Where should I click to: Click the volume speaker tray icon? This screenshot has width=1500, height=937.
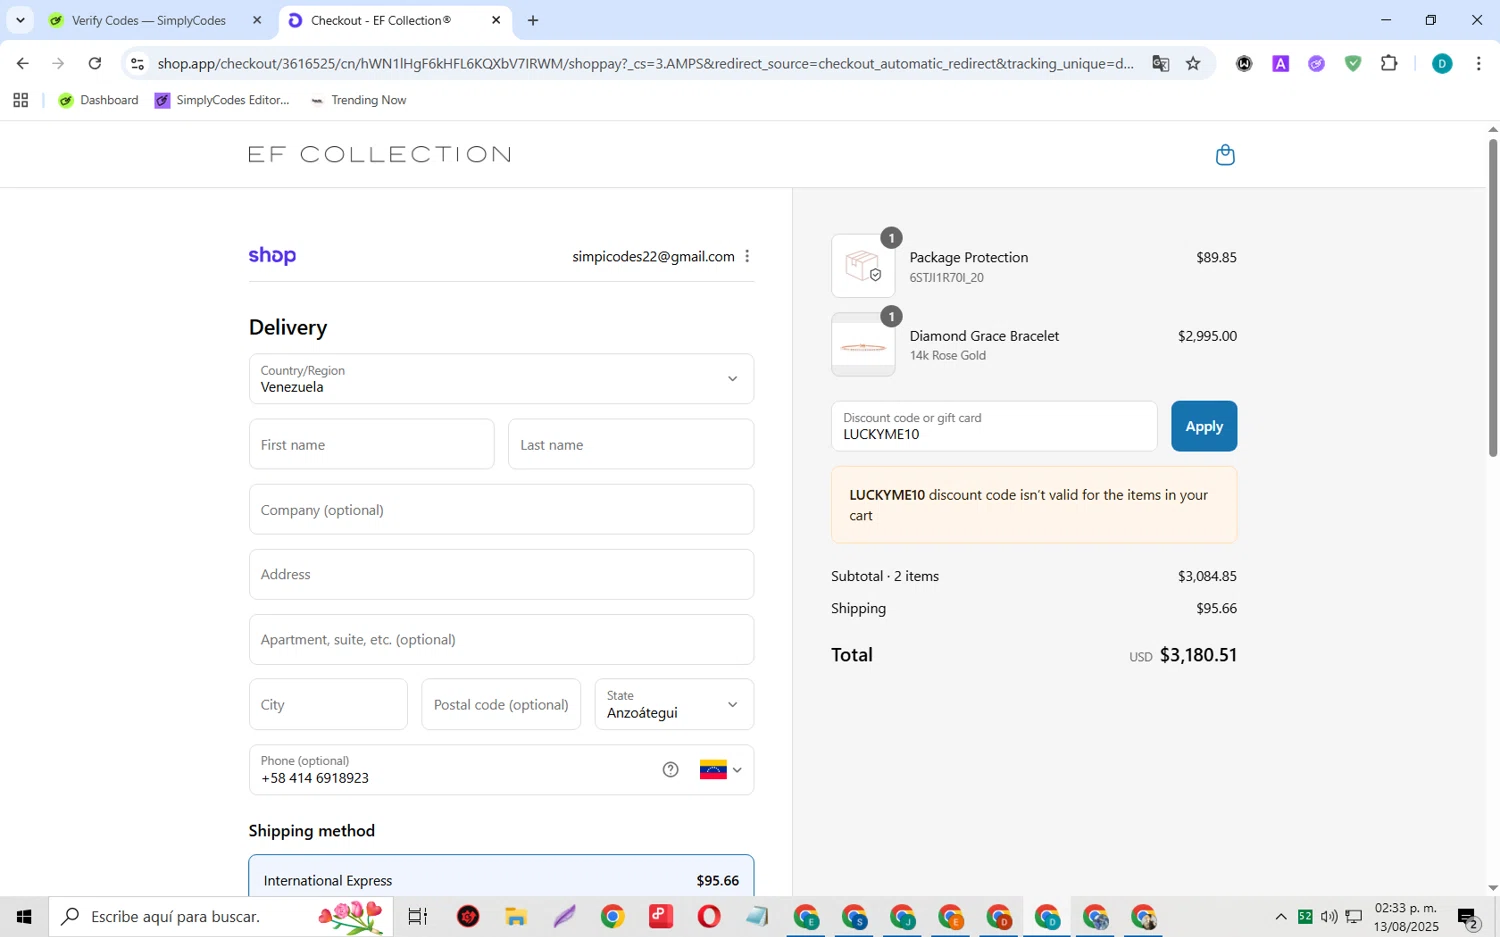[1329, 916]
